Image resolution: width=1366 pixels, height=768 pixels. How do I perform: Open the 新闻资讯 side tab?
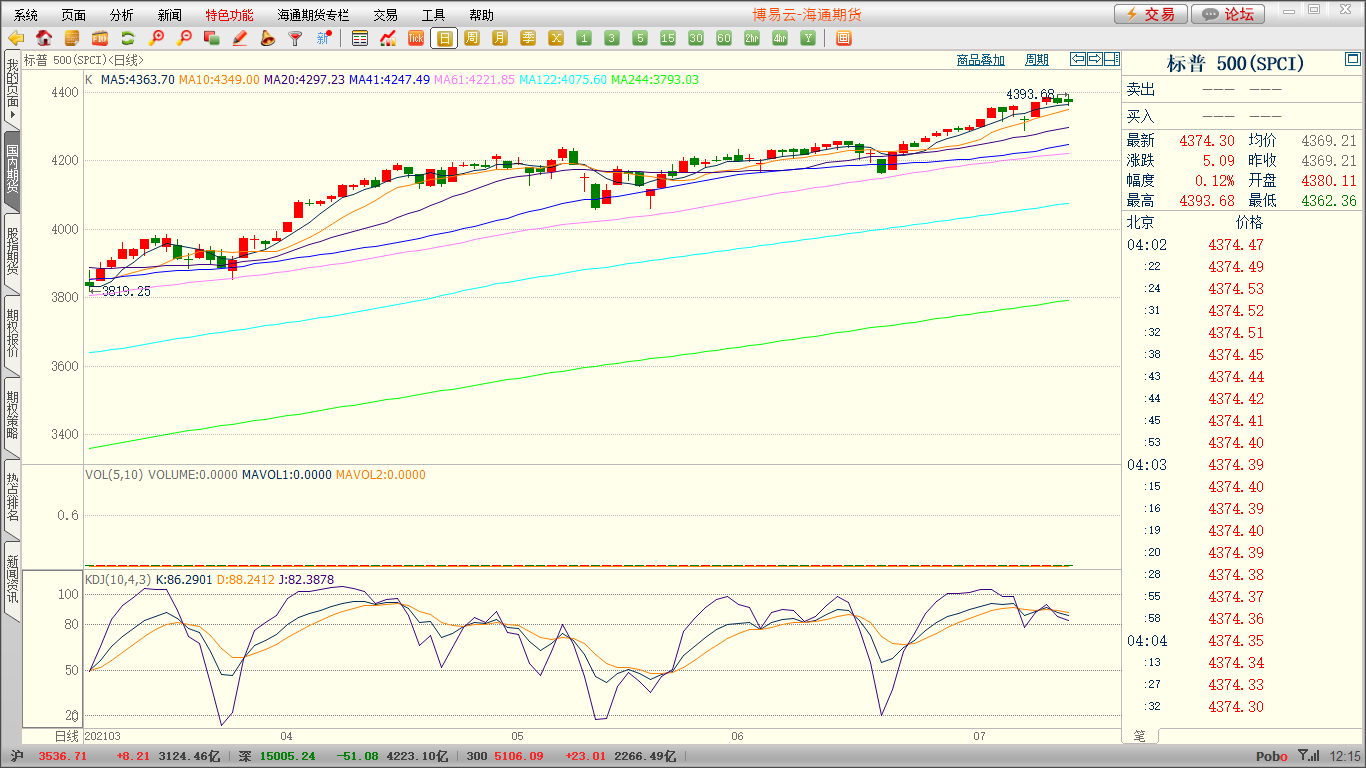coord(12,579)
